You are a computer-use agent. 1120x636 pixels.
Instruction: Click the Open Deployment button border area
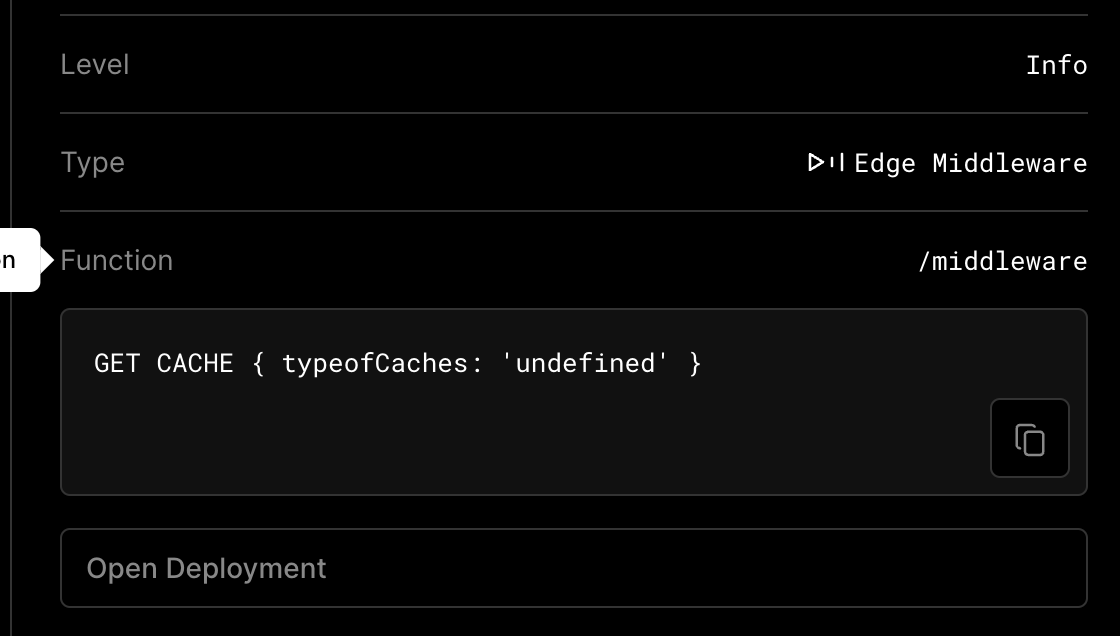click(574, 530)
